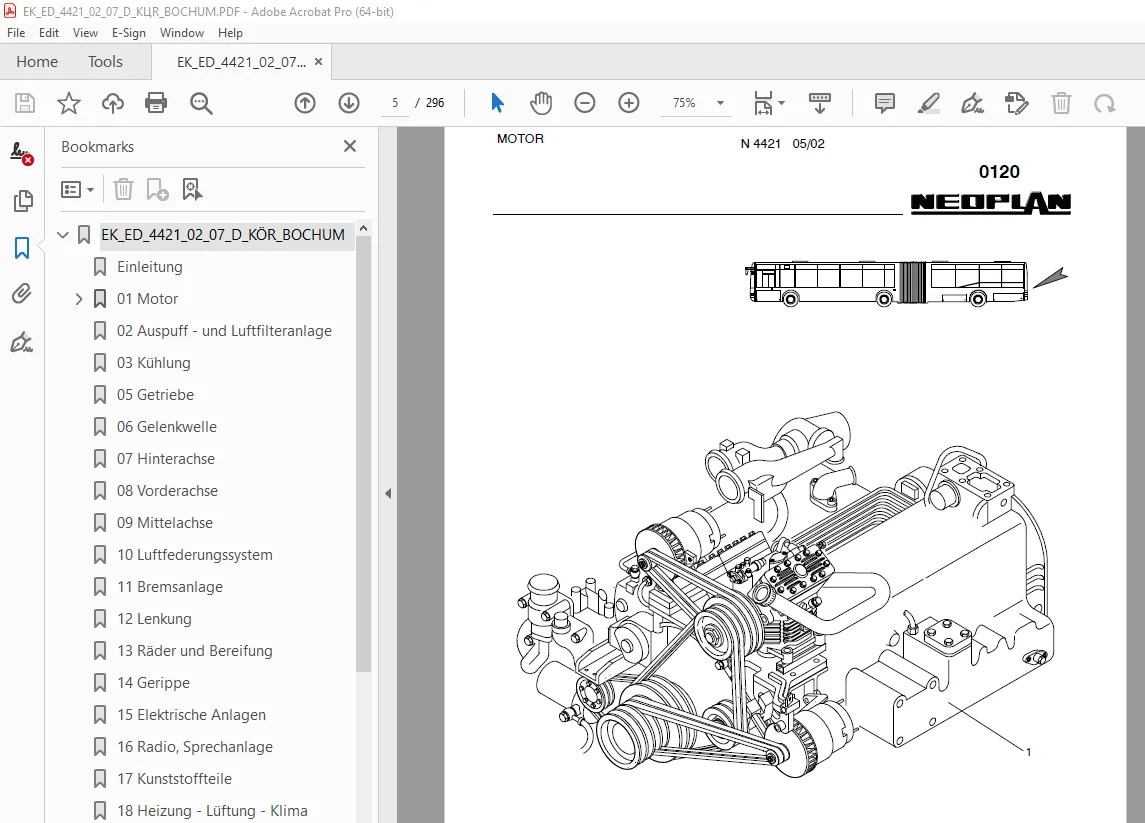Open the 06 Gelenkwelle bookmark
This screenshot has height=823, width=1145.
(x=166, y=426)
